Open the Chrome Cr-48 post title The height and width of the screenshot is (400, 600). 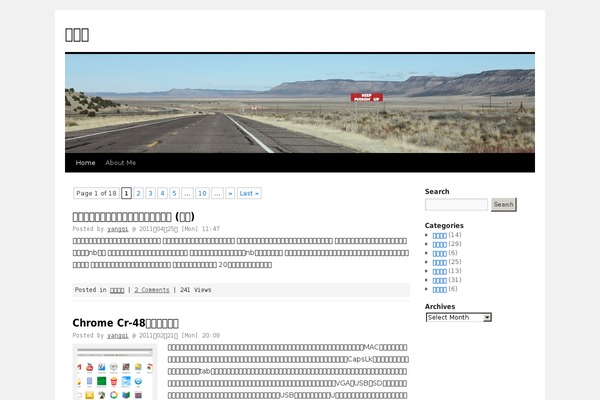[126, 323]
